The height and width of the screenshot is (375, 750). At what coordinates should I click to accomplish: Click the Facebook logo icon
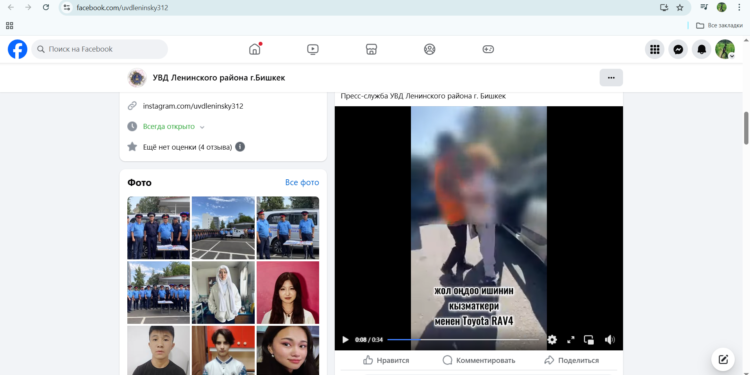tap(18, 49)
